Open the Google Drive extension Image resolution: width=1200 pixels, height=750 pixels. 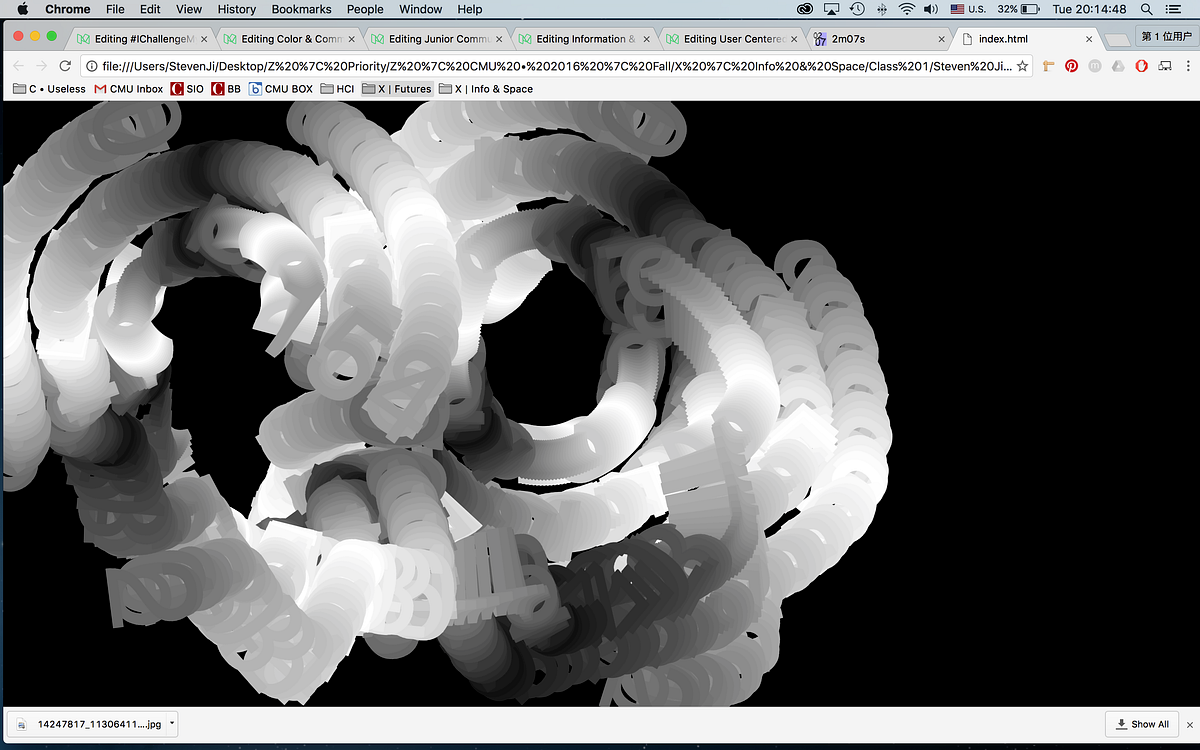[x=1118, y=66]
